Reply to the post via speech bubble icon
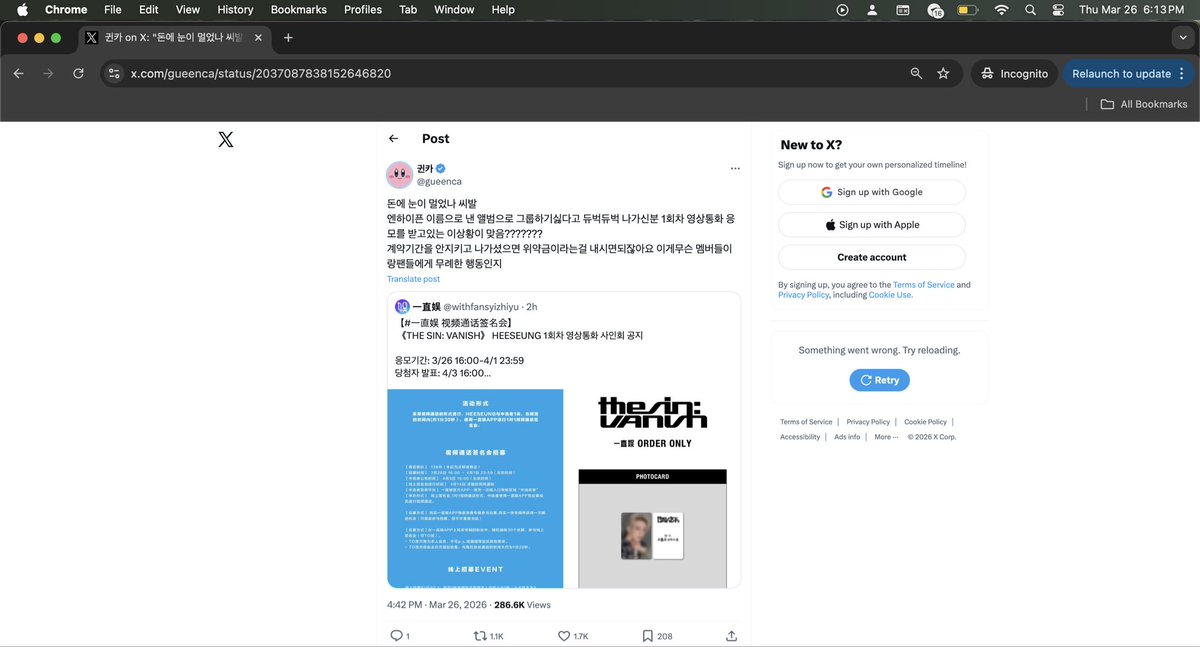Image resolution: width=1200 pixels, height=647 pixels. 396,635
